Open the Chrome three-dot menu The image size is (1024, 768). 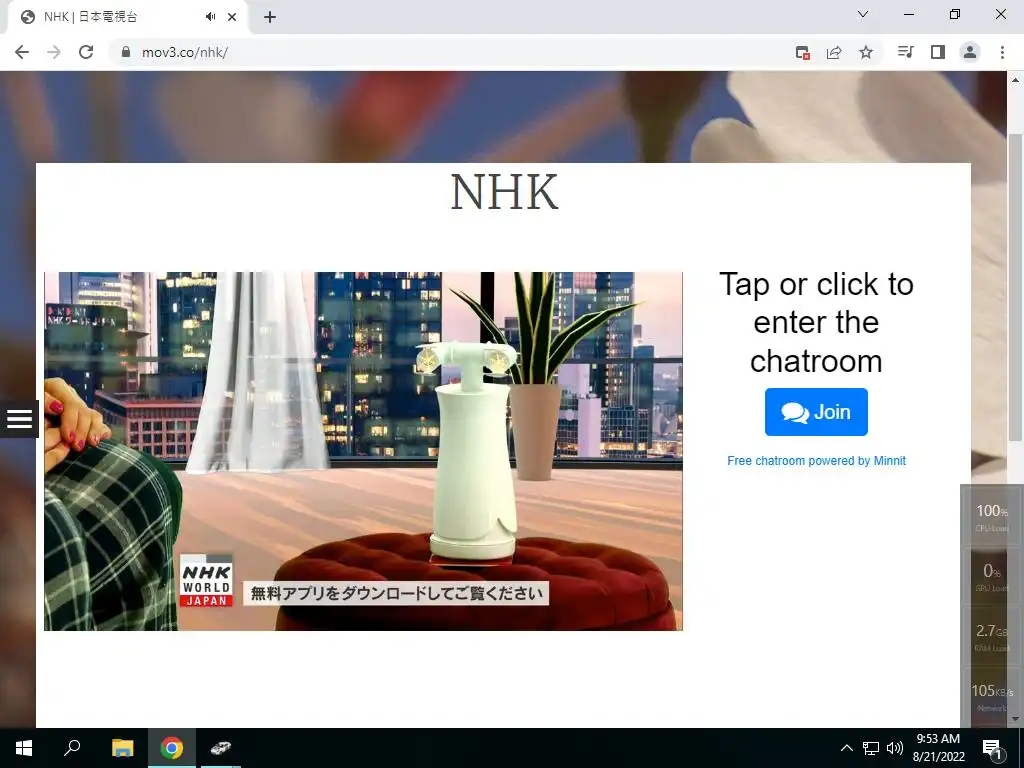(1002, 52)
